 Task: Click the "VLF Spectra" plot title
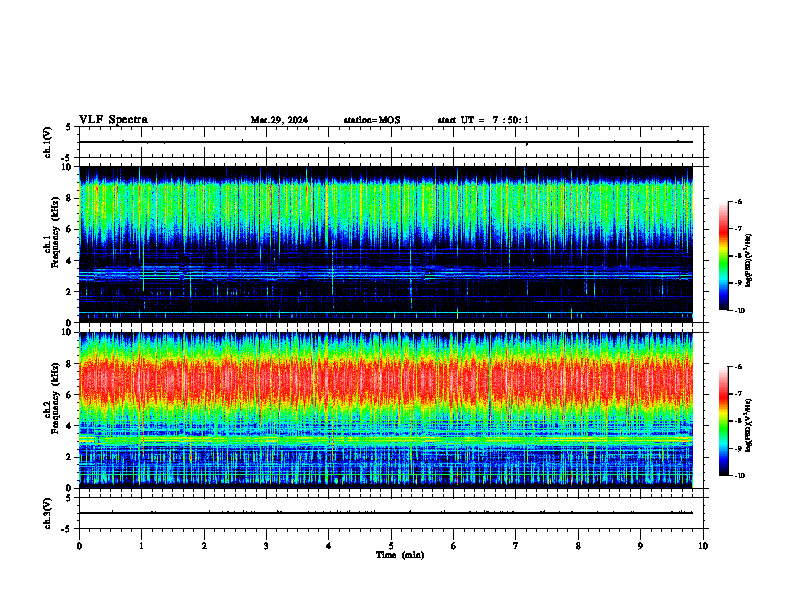click(113, 120)
